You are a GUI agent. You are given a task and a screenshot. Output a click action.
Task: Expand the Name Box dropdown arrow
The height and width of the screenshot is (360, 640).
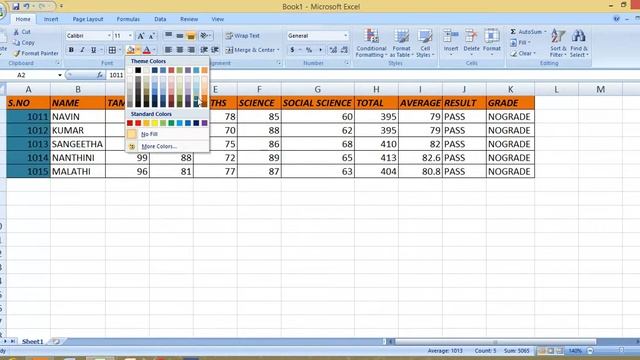60,75
